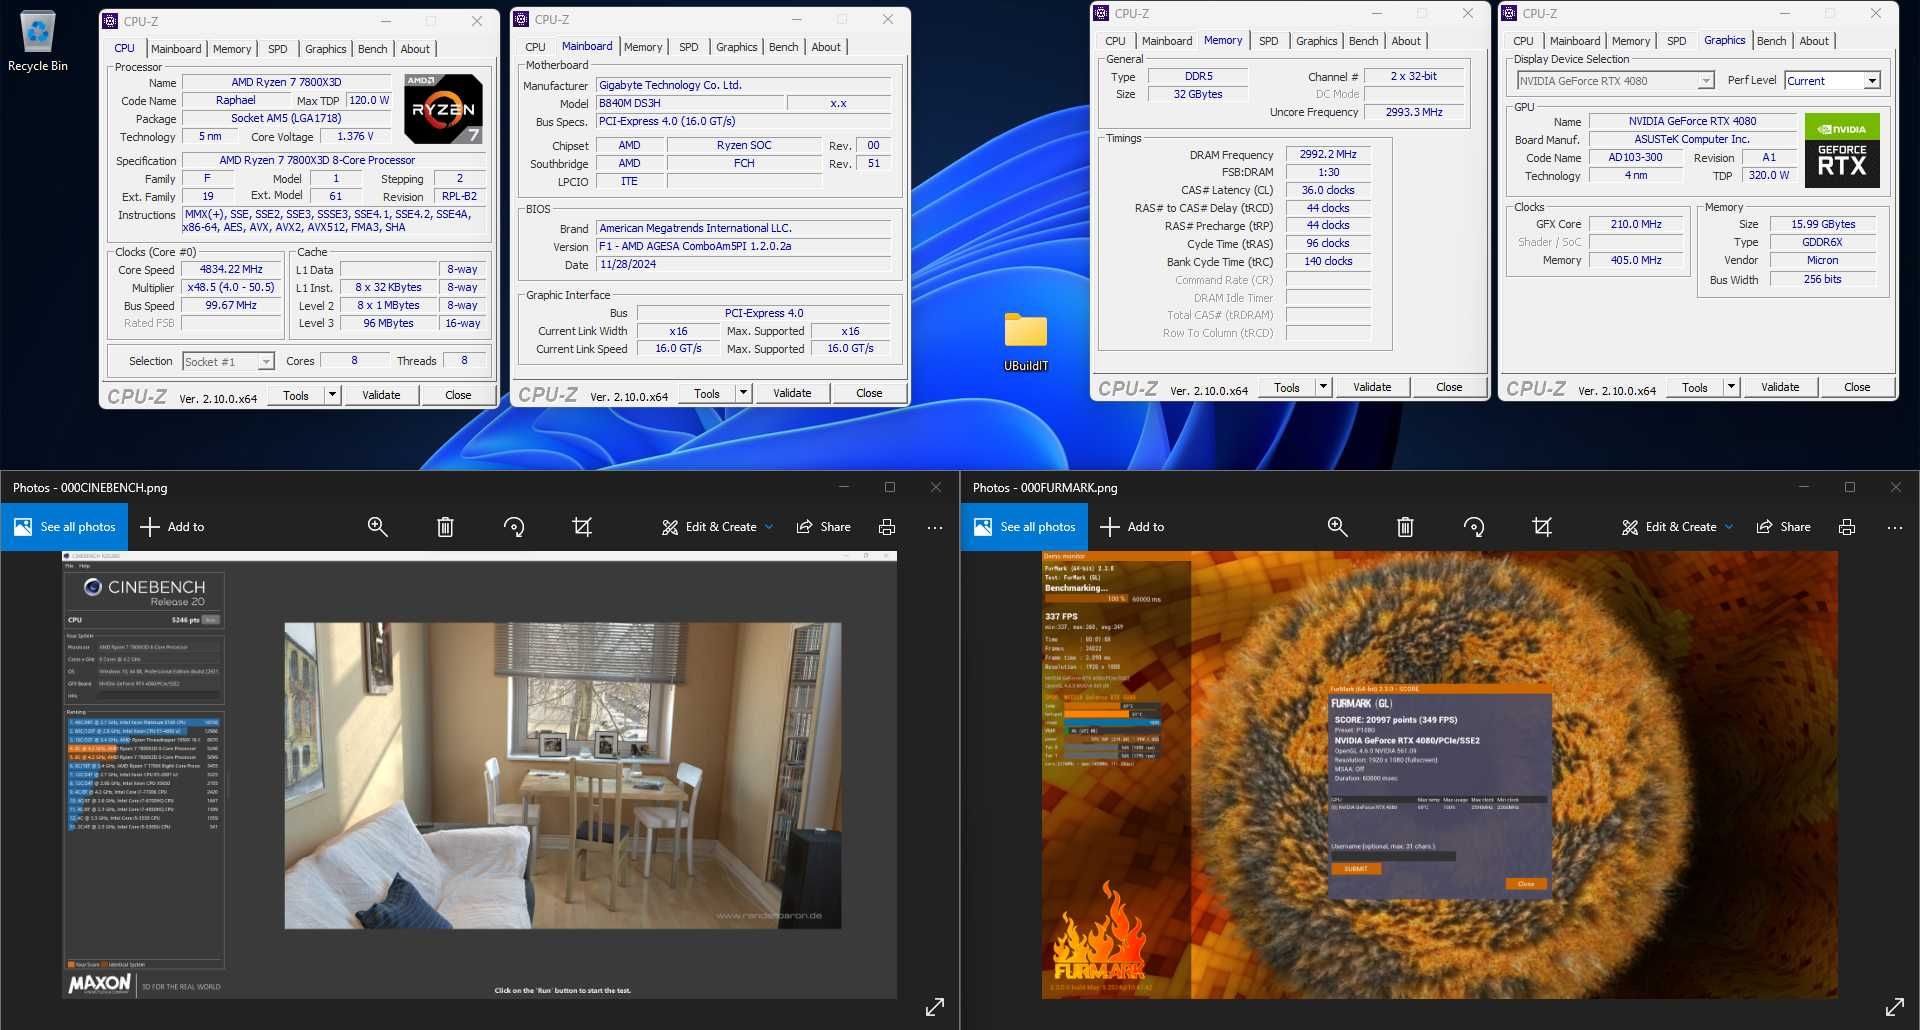The height and width of the screenshot is (1030, 1920).
Task: Click Validate in the CPU tab window
Action: pos(381,395)
